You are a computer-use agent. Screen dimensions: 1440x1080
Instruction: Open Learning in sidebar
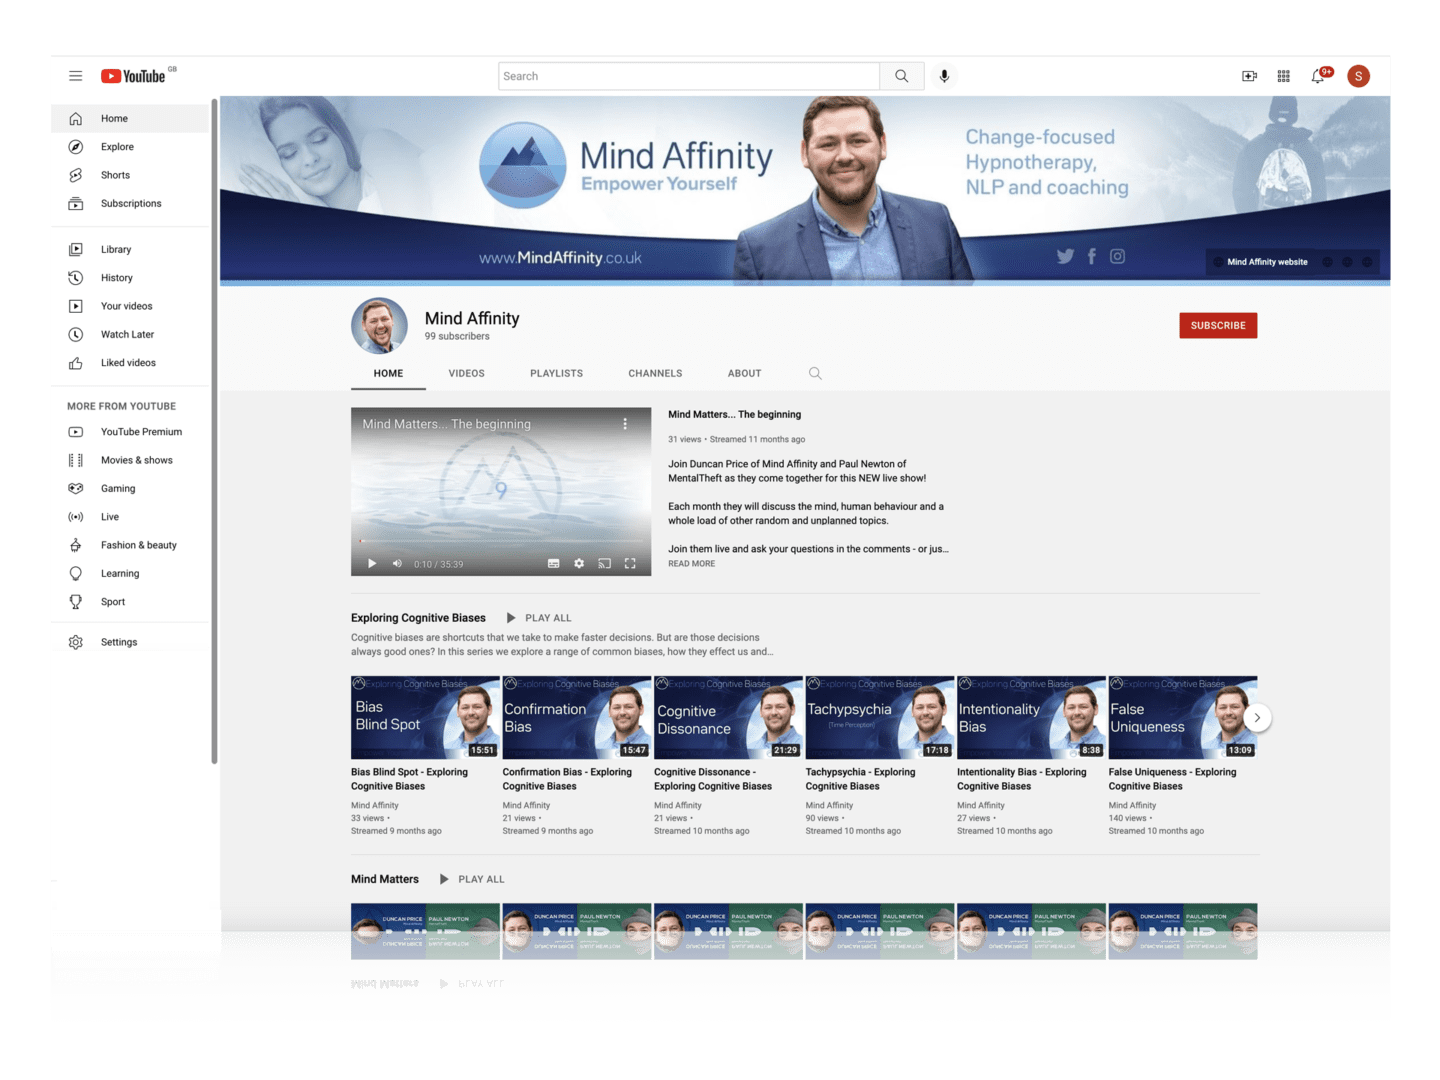(130, 573)
